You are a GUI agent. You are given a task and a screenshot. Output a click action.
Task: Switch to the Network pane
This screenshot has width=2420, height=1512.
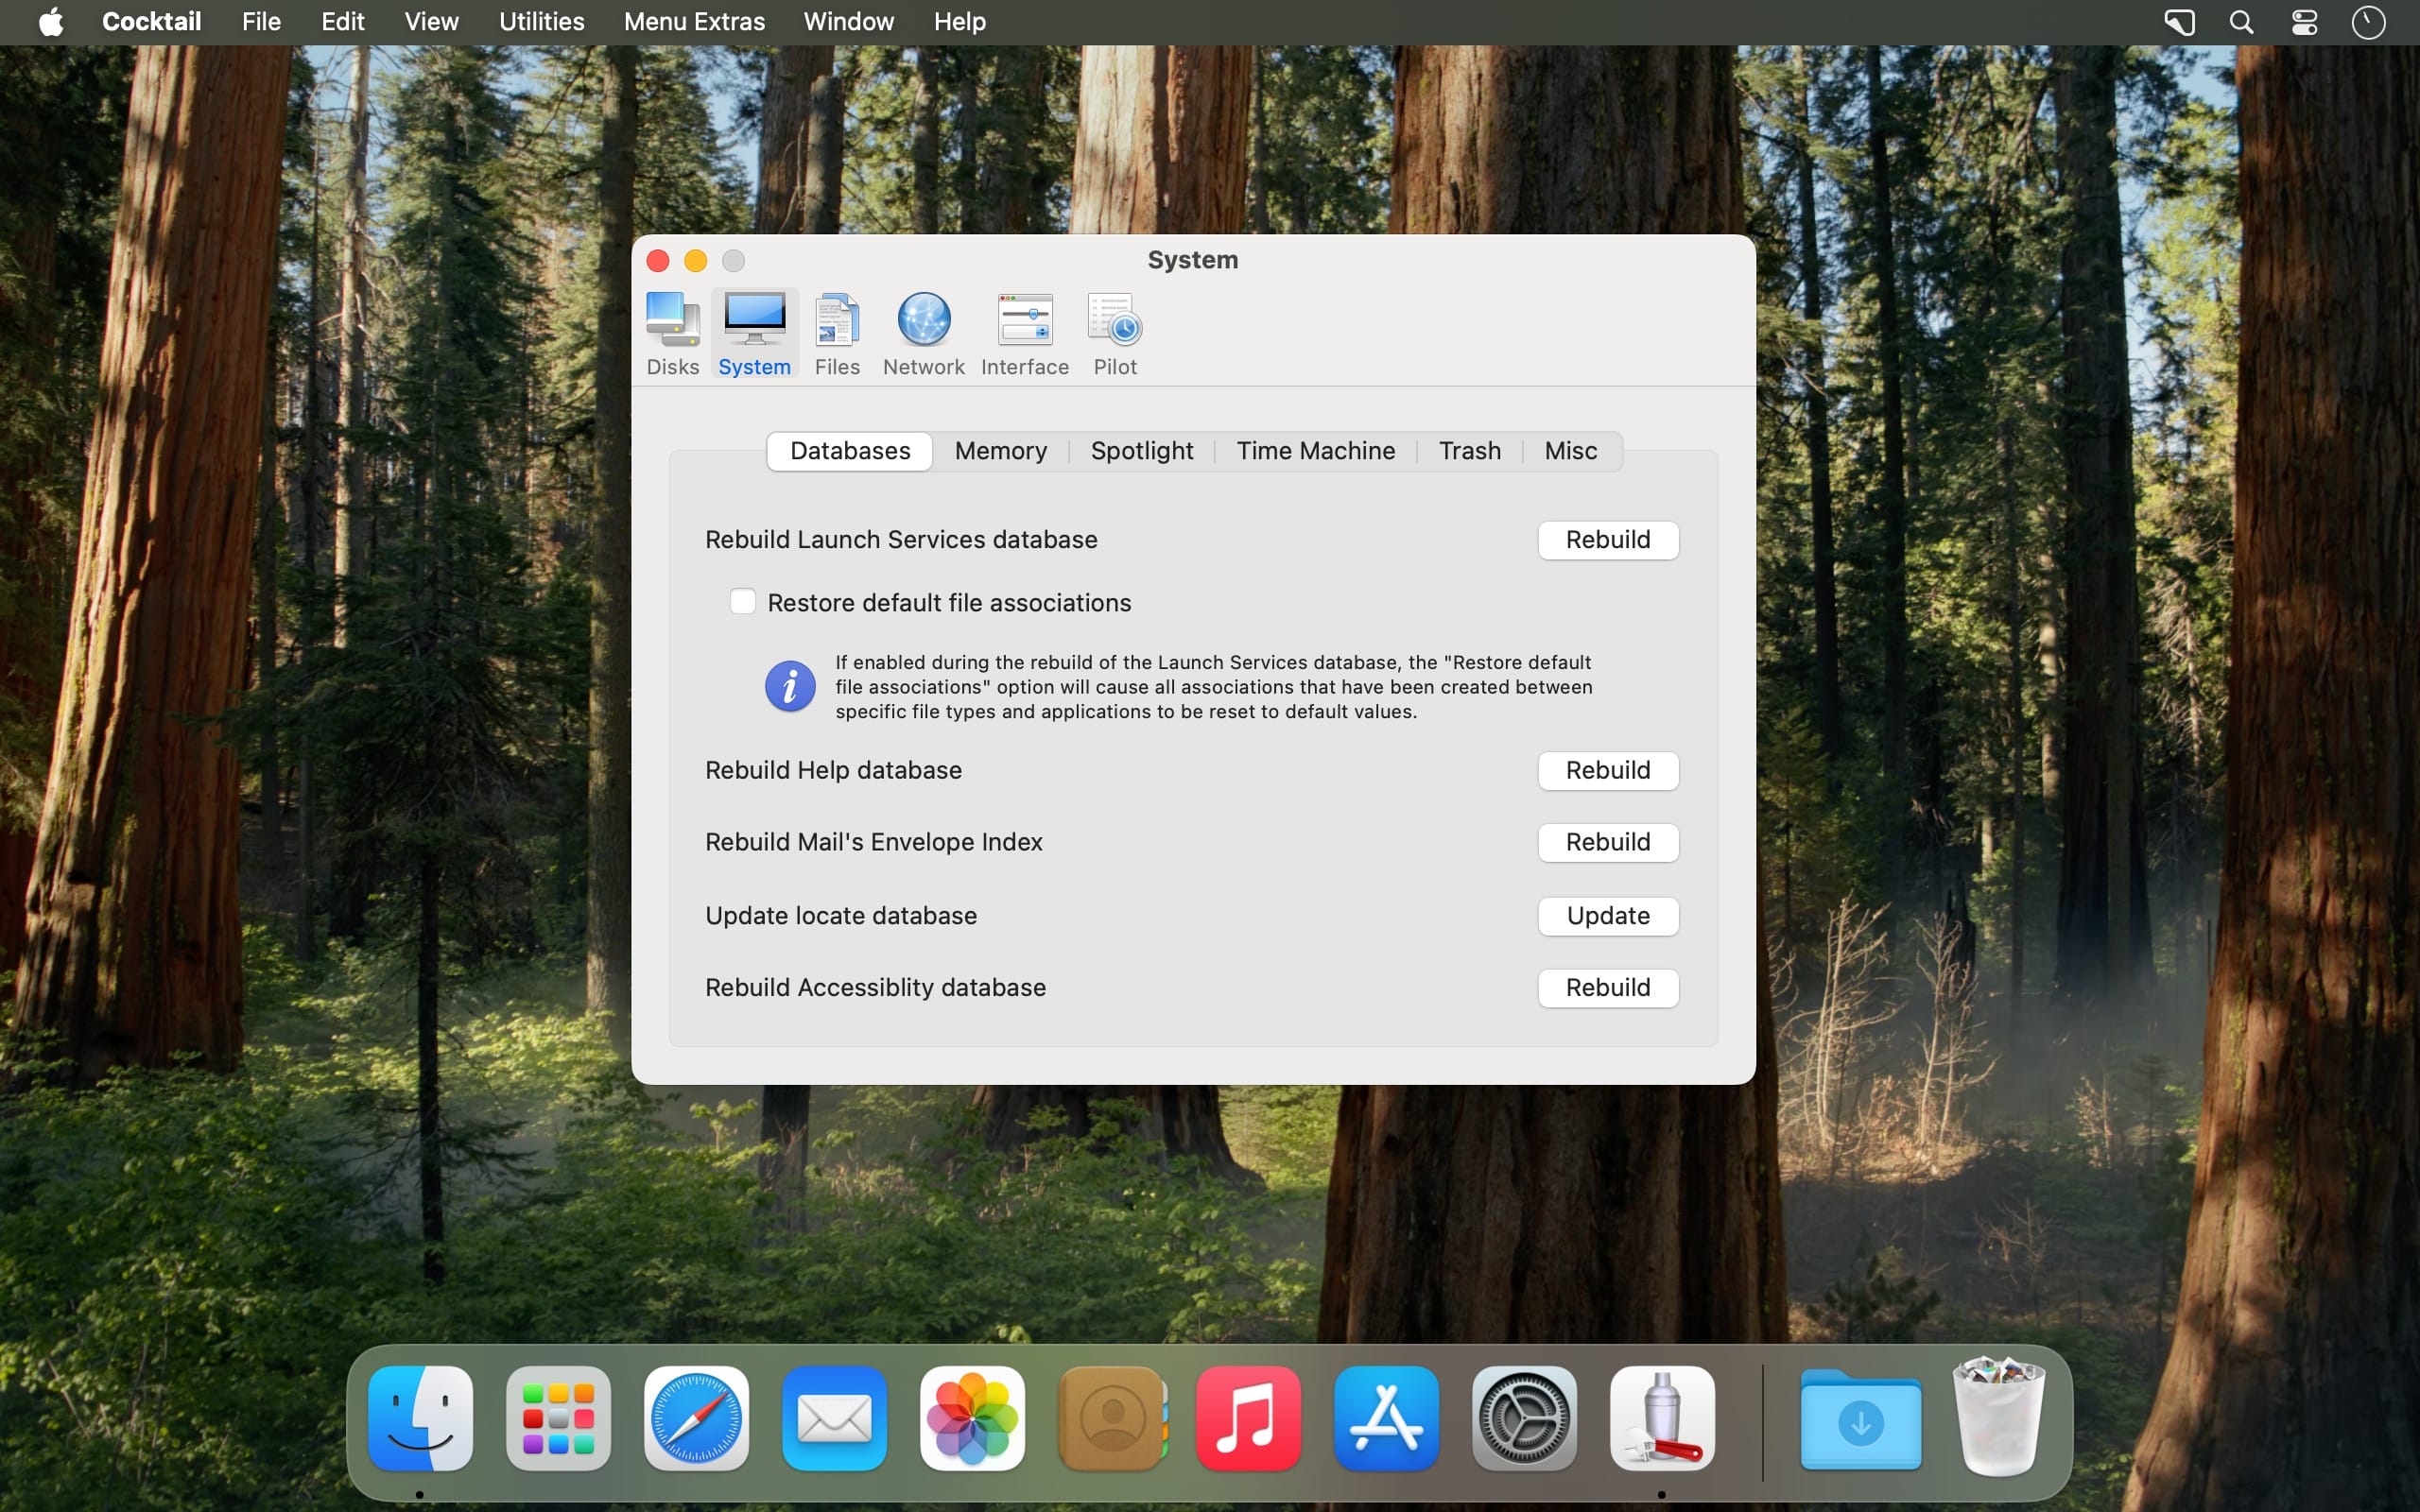923,334
